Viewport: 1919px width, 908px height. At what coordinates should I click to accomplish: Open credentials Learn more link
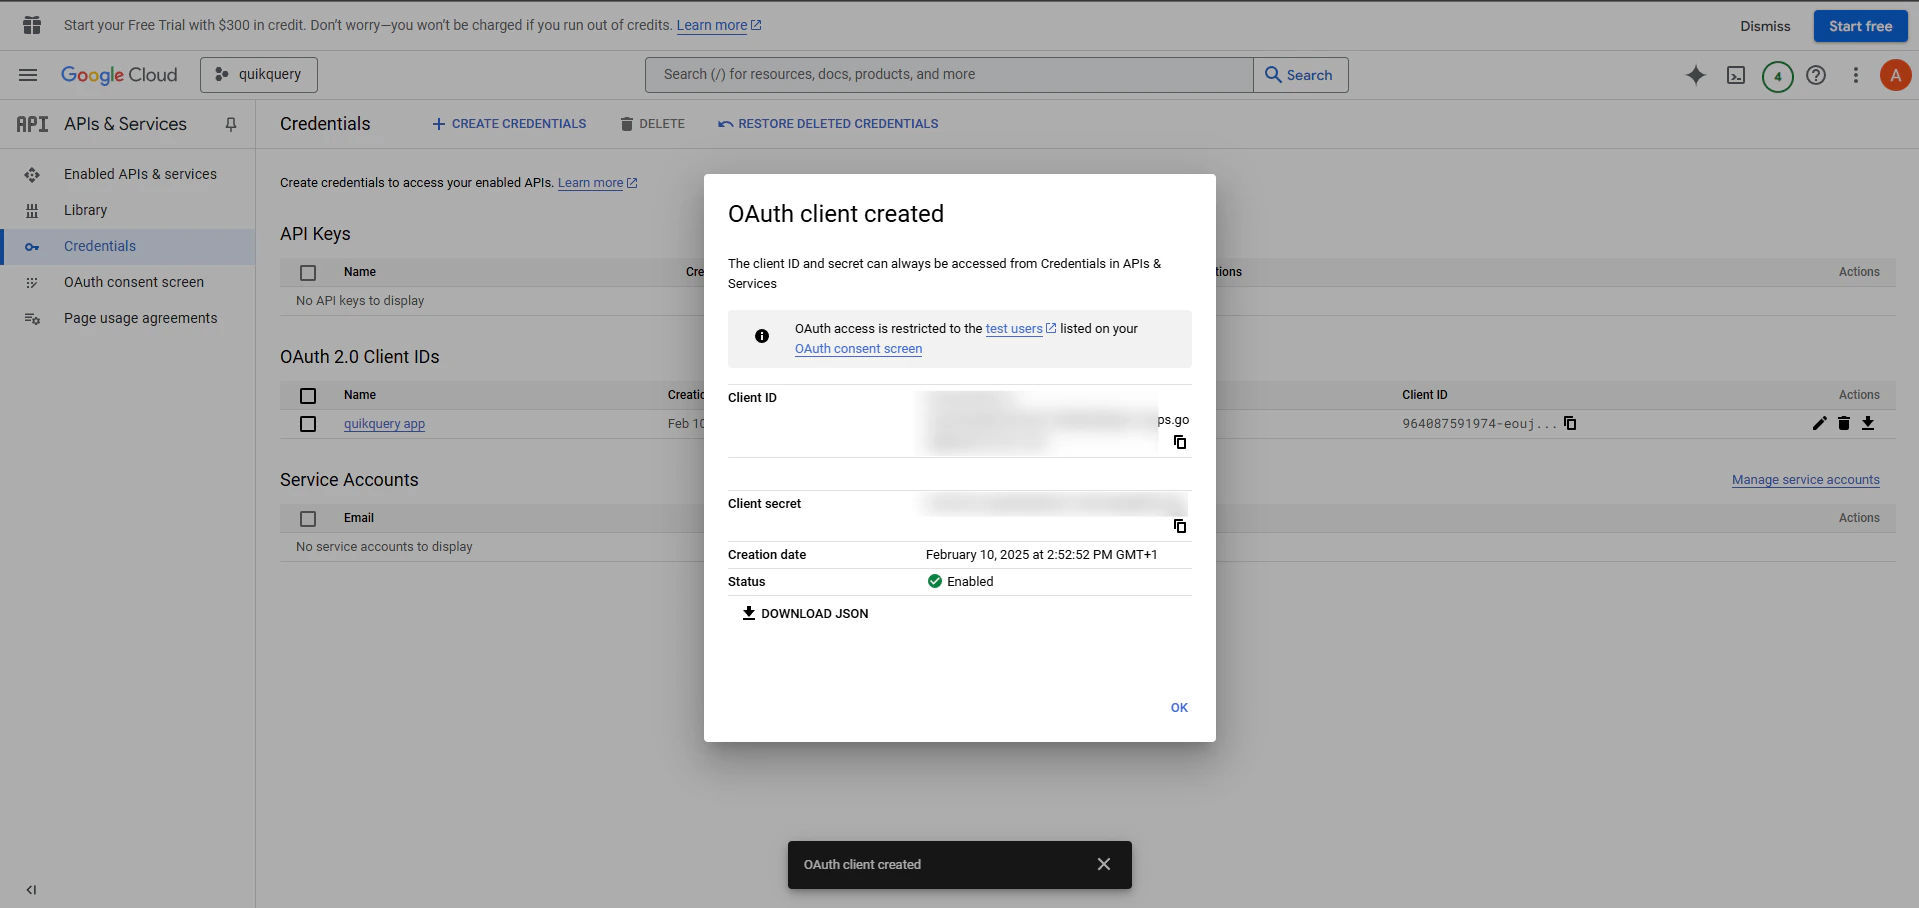[597, 183]
